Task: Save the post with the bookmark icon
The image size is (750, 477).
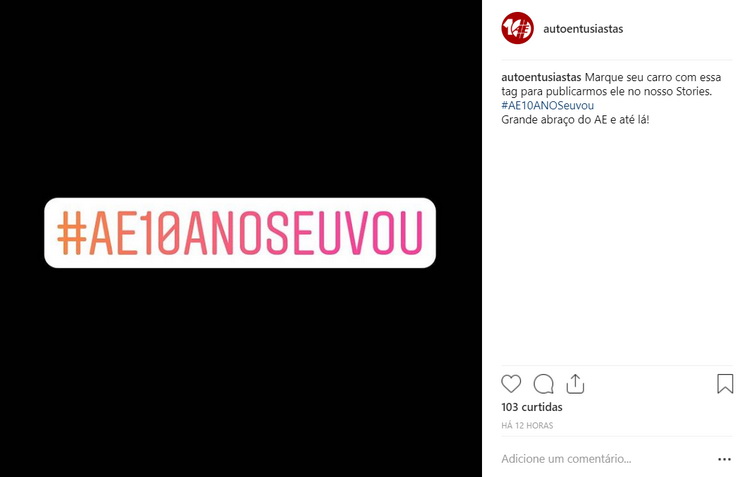Action: (x=725, y=384)
